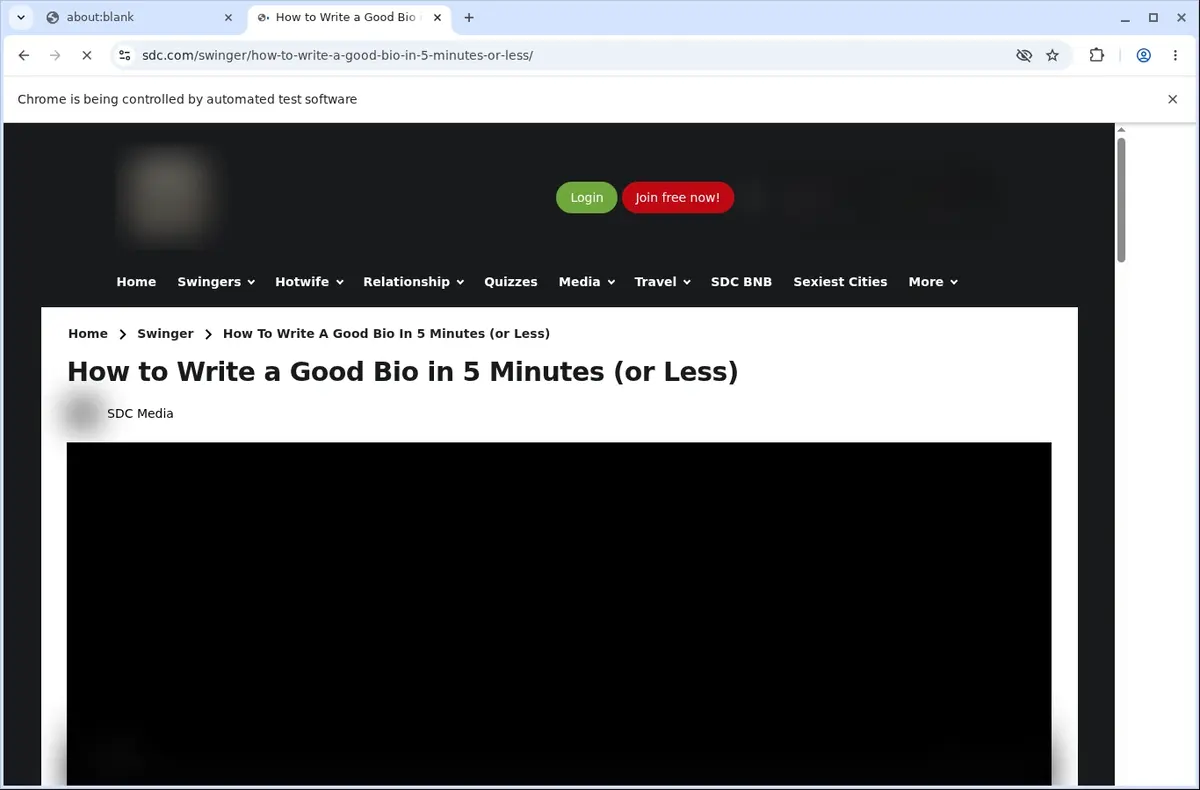Open Chrome three-dot menu
Image resolution: width=1200 pixels, height=790 pixels.
pos(1175,56)
